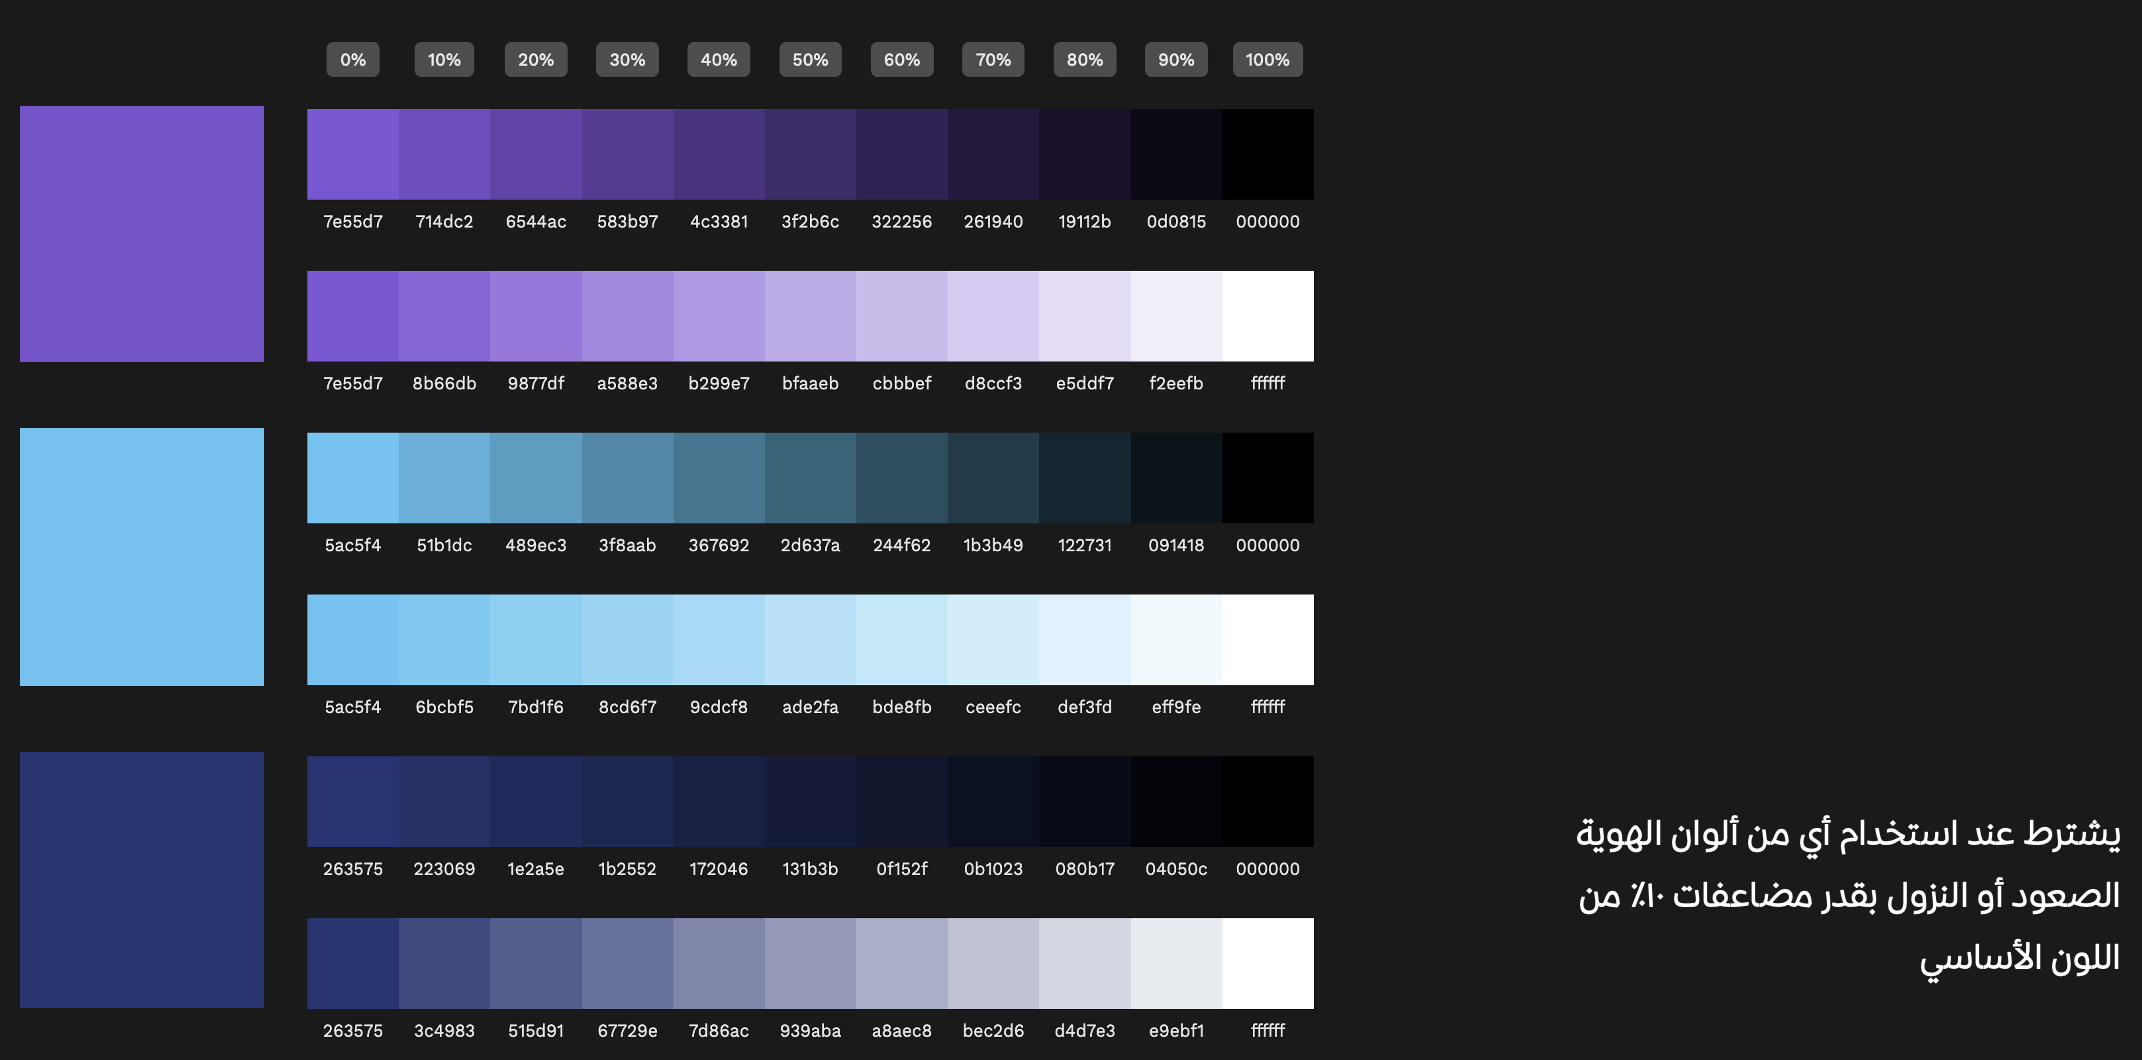Click the 50% percentage label
The width and height of the screenshot is (2142, 1060).
(810, 60)
